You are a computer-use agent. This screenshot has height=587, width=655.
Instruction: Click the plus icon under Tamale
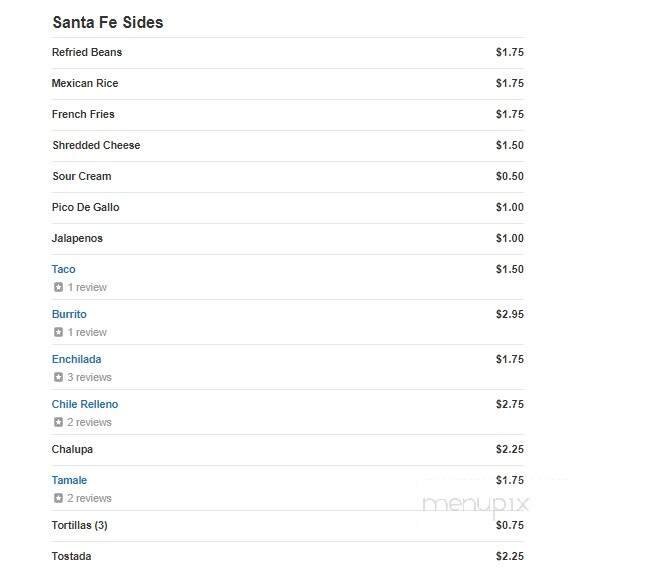(x=58, y=499)
